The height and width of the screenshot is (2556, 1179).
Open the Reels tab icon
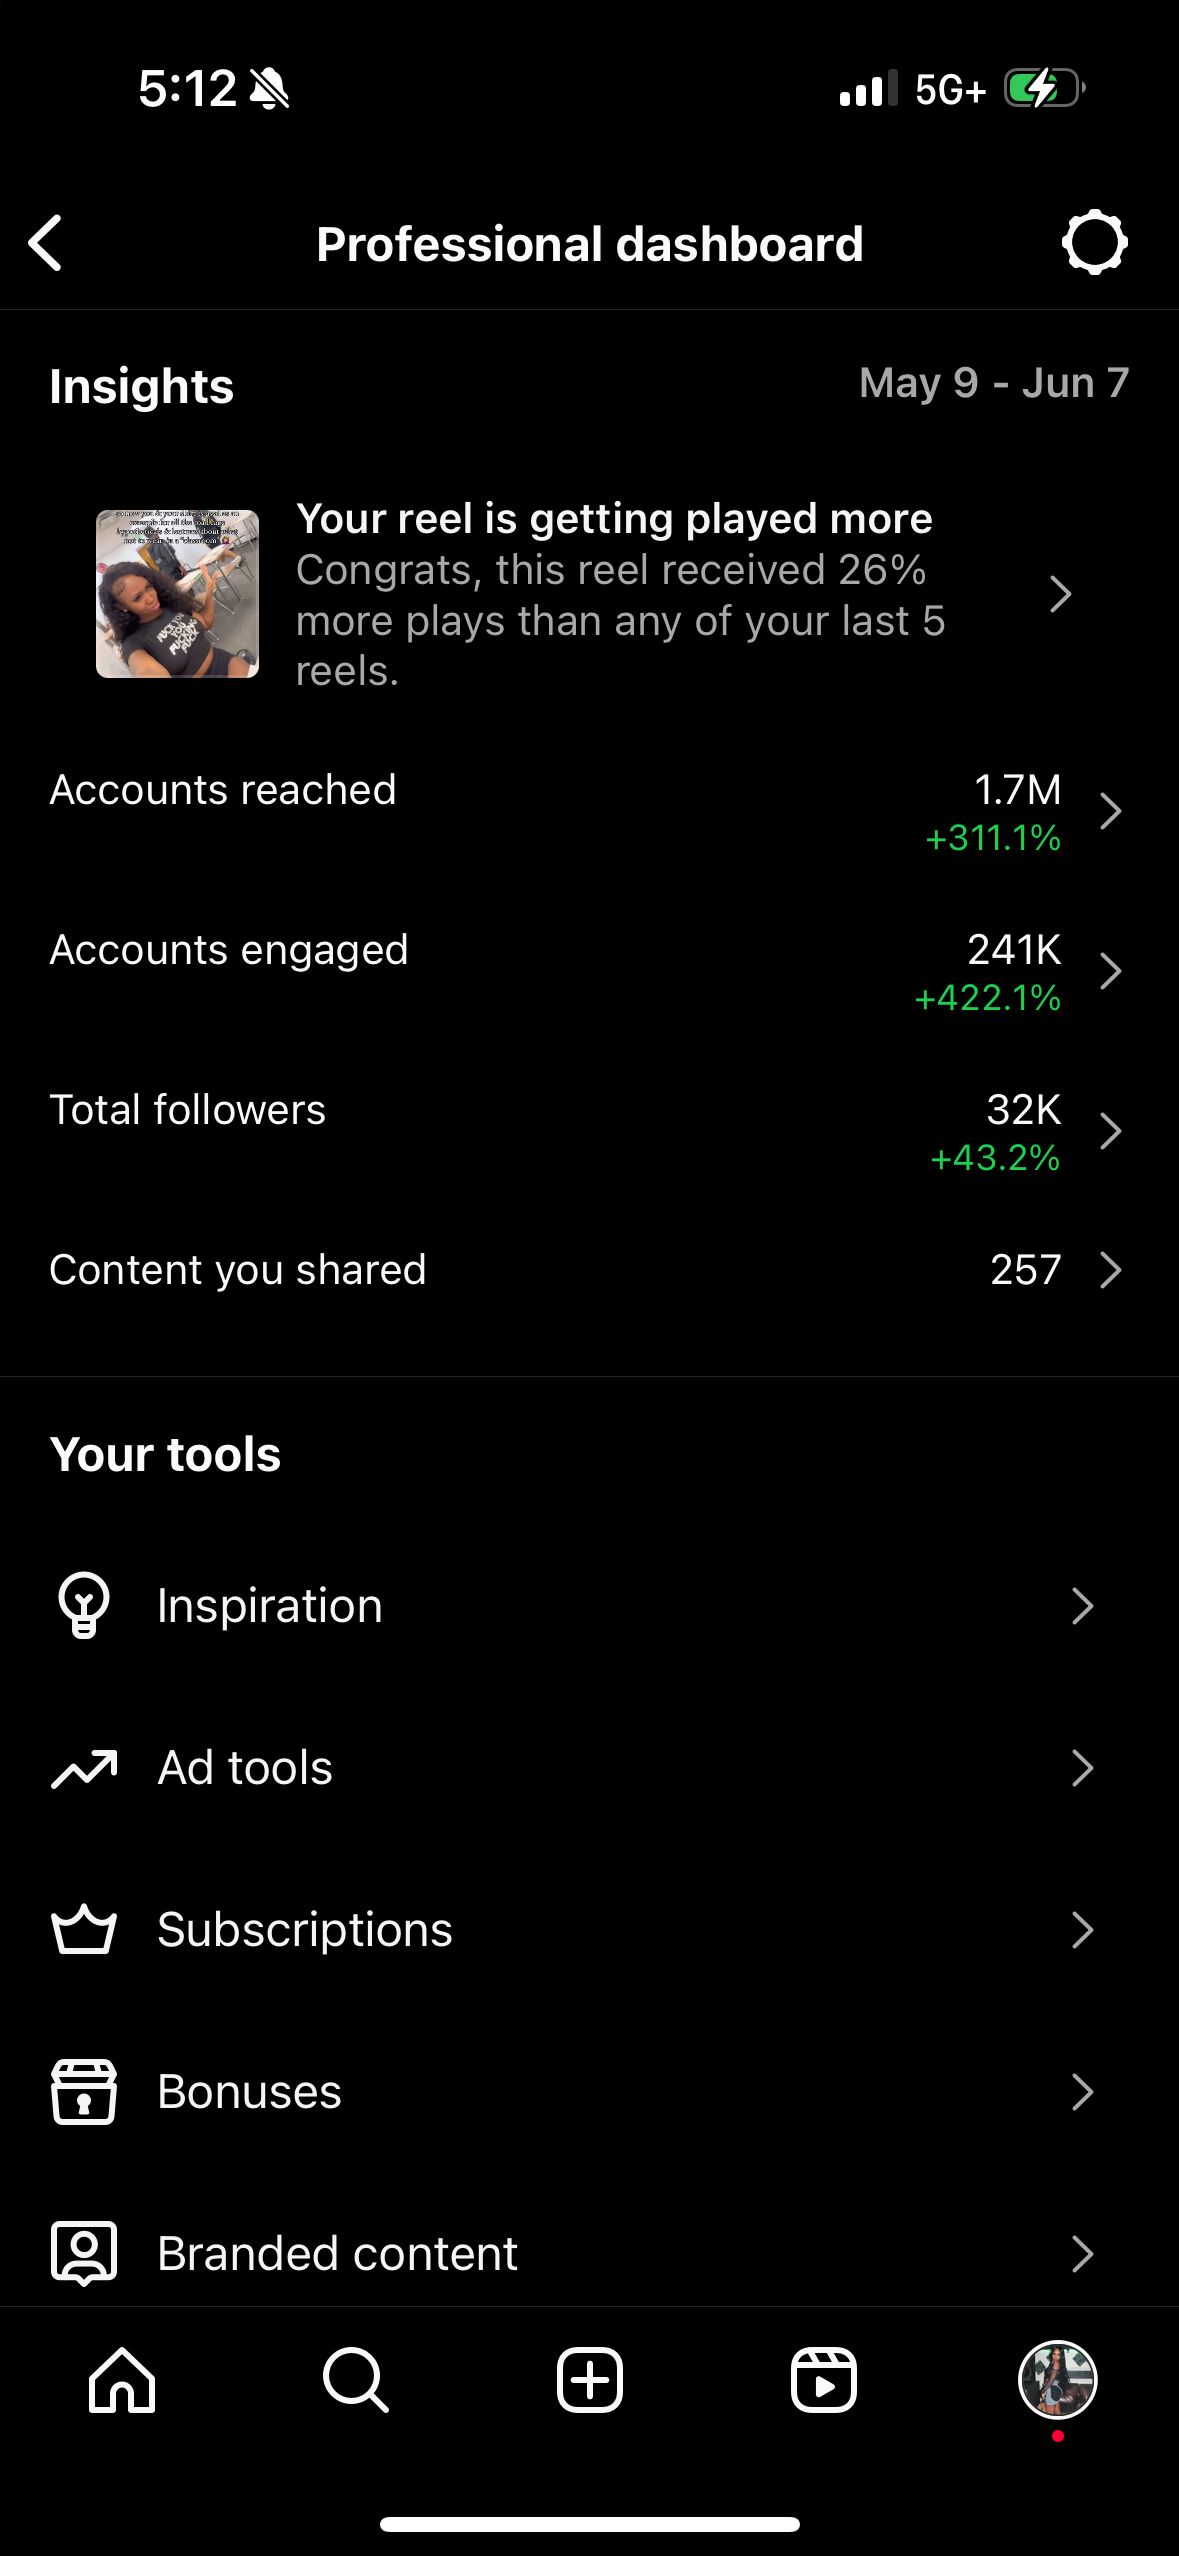click(x=824, y=2380)
